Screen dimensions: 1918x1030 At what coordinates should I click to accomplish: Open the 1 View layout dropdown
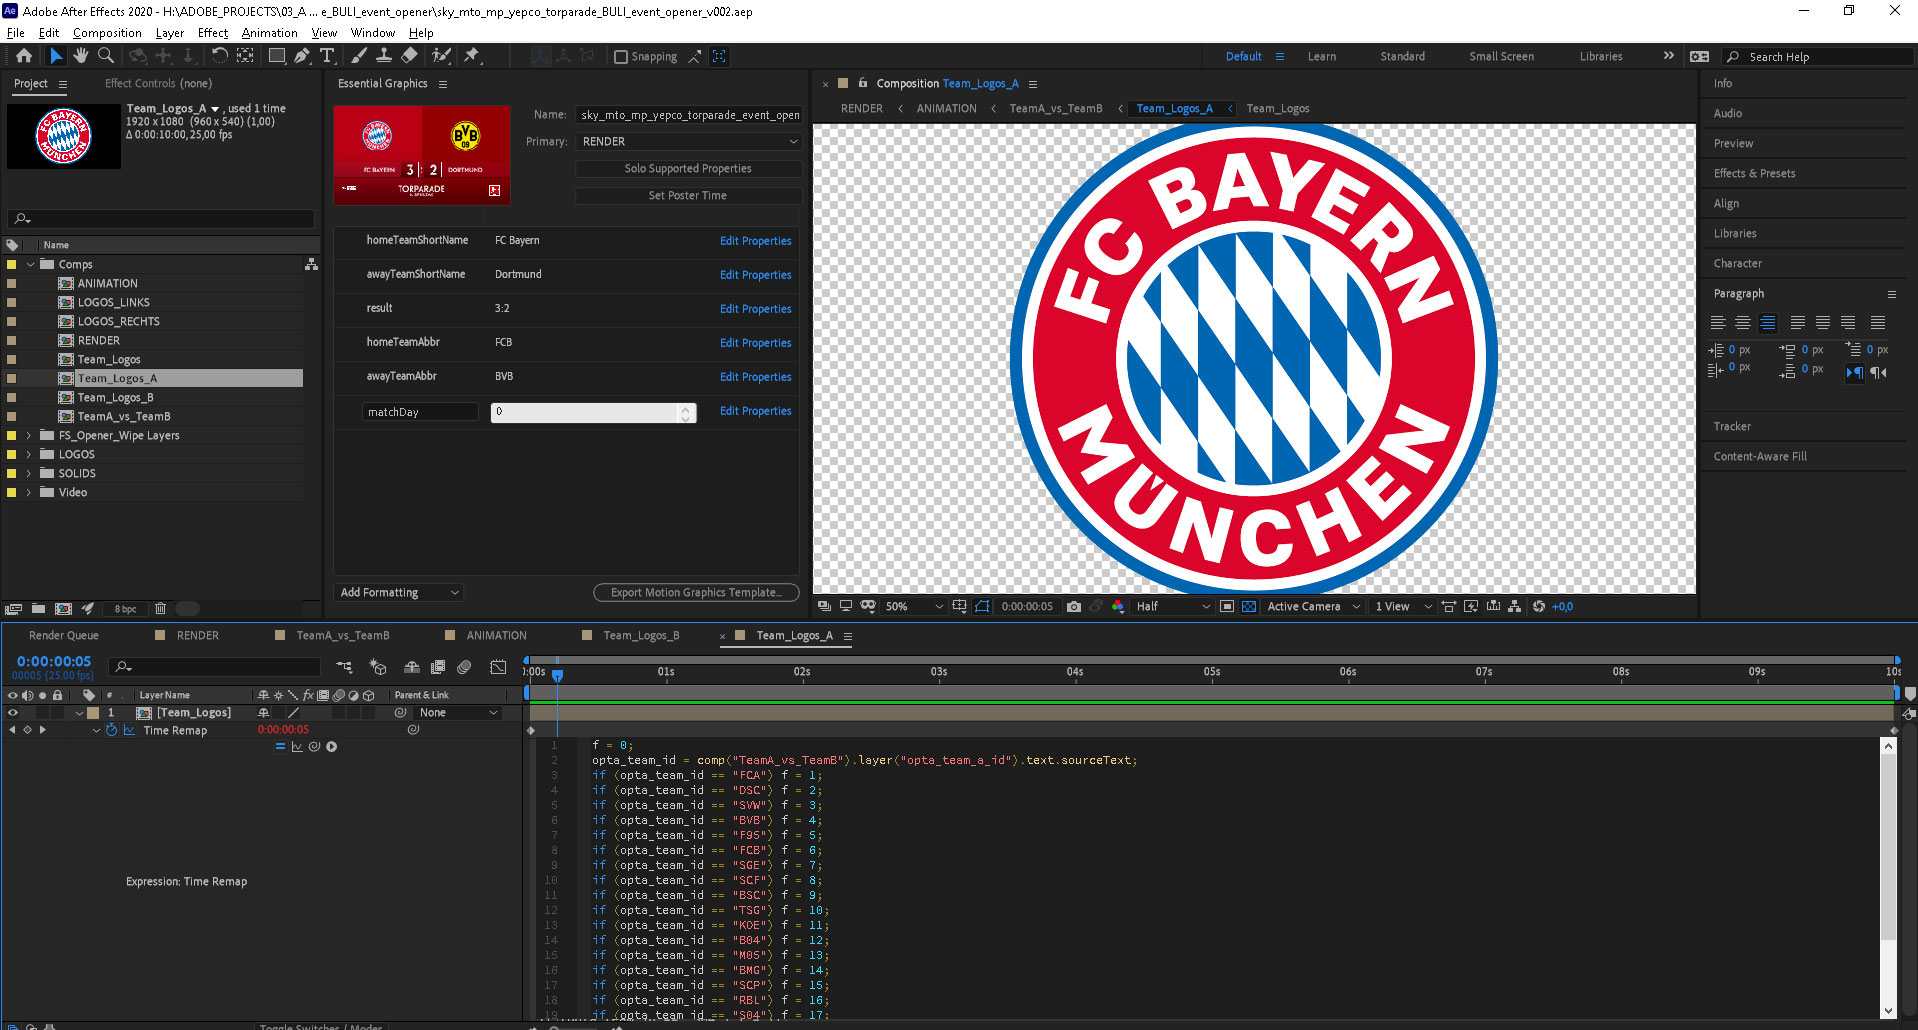coord(1403,606)
